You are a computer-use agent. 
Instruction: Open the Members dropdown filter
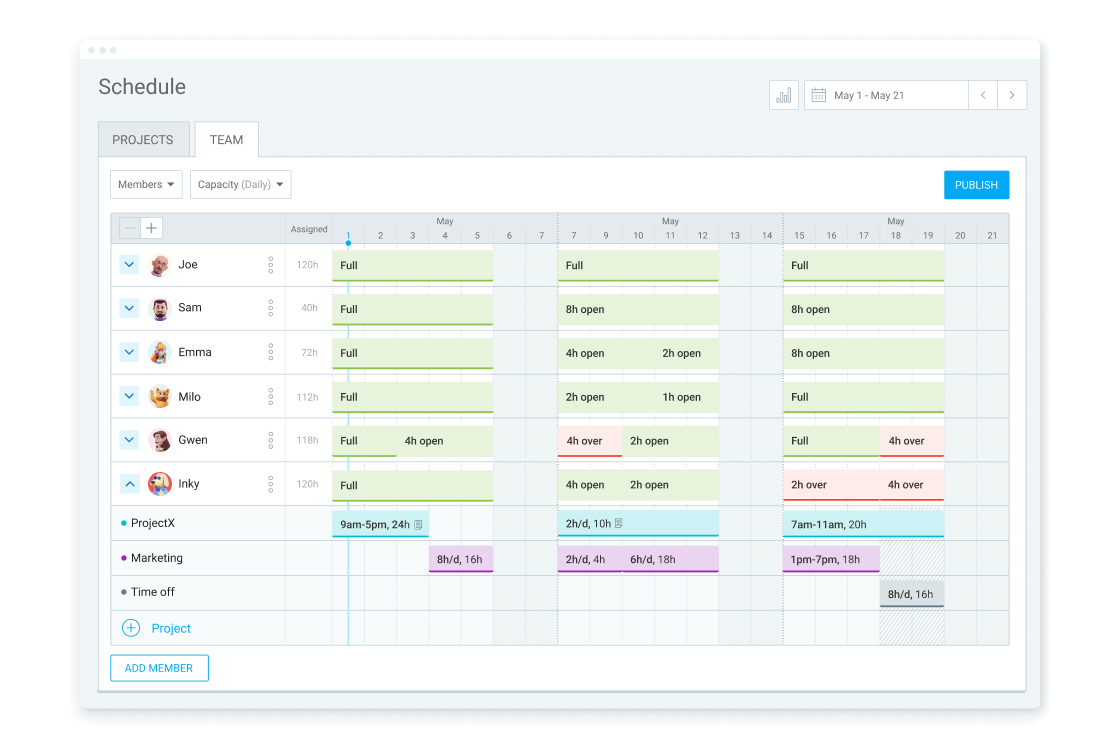pyautogui.click(x=146, y=184)
